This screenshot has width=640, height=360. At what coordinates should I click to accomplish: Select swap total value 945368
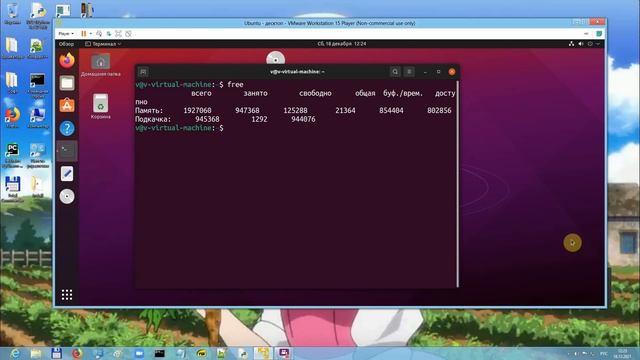tap(207, 119)
